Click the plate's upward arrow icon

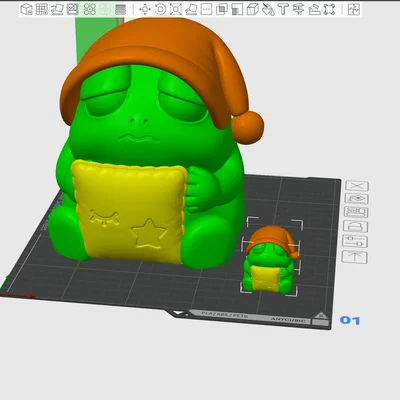tap(355, 257)
